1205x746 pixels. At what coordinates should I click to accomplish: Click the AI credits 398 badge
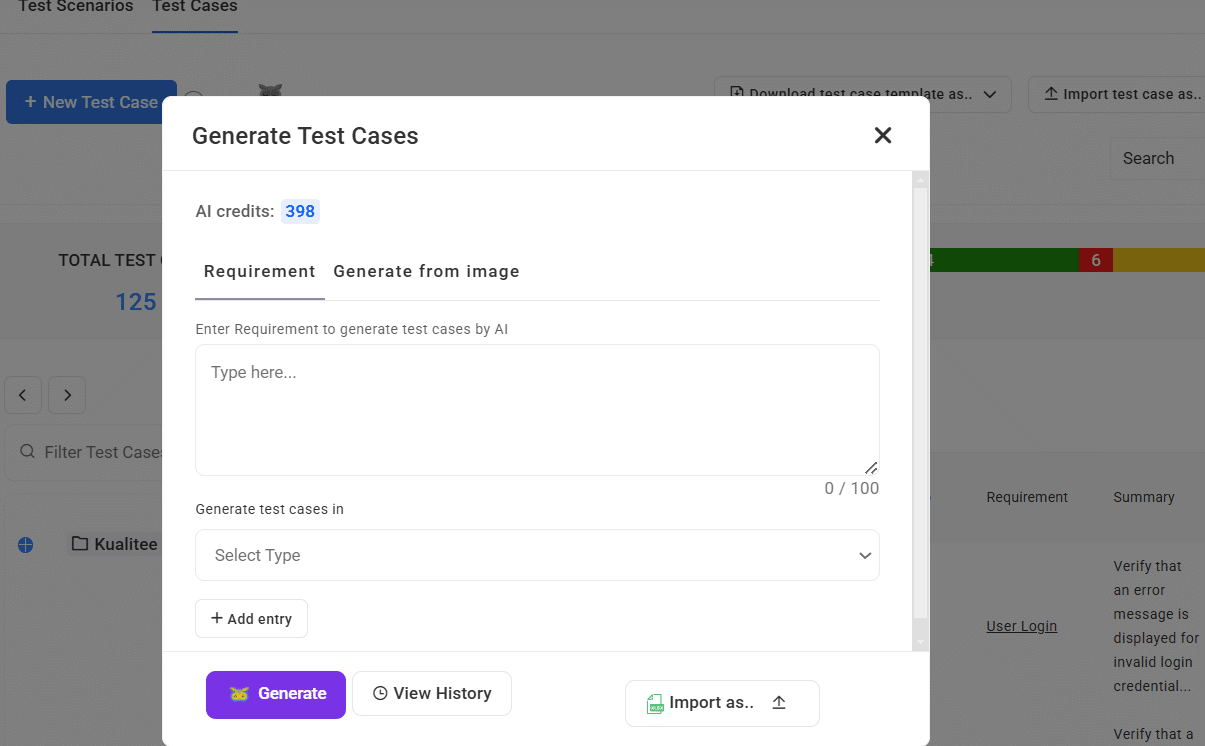tap(299, 211)
